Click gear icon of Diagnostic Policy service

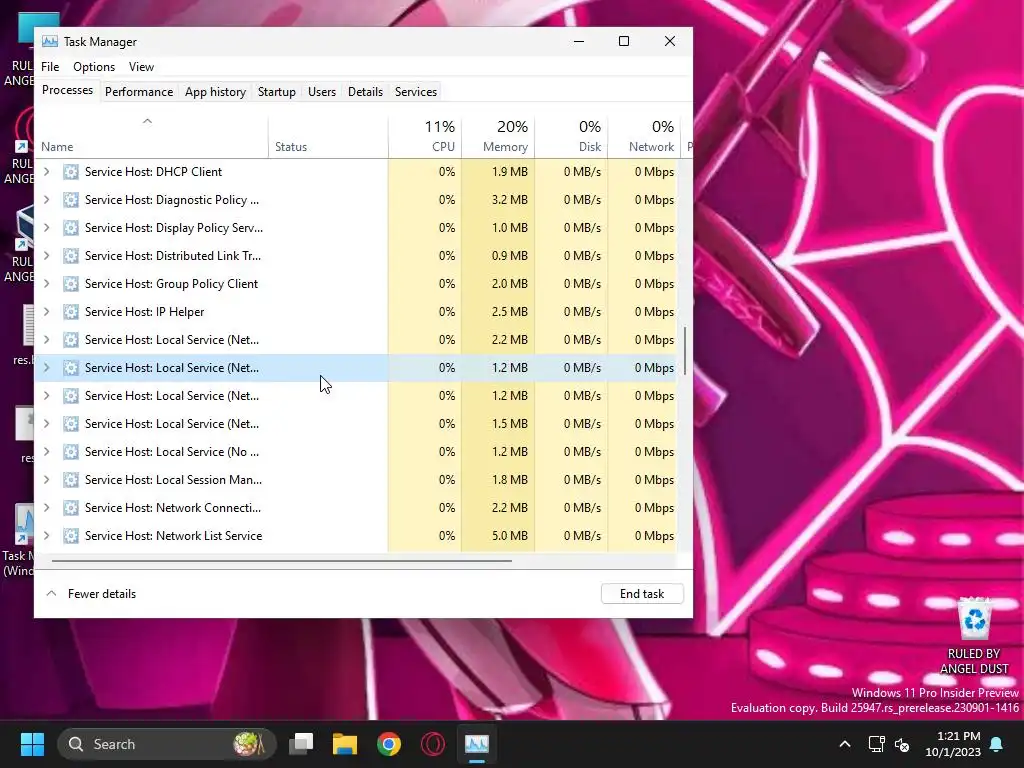71,200
